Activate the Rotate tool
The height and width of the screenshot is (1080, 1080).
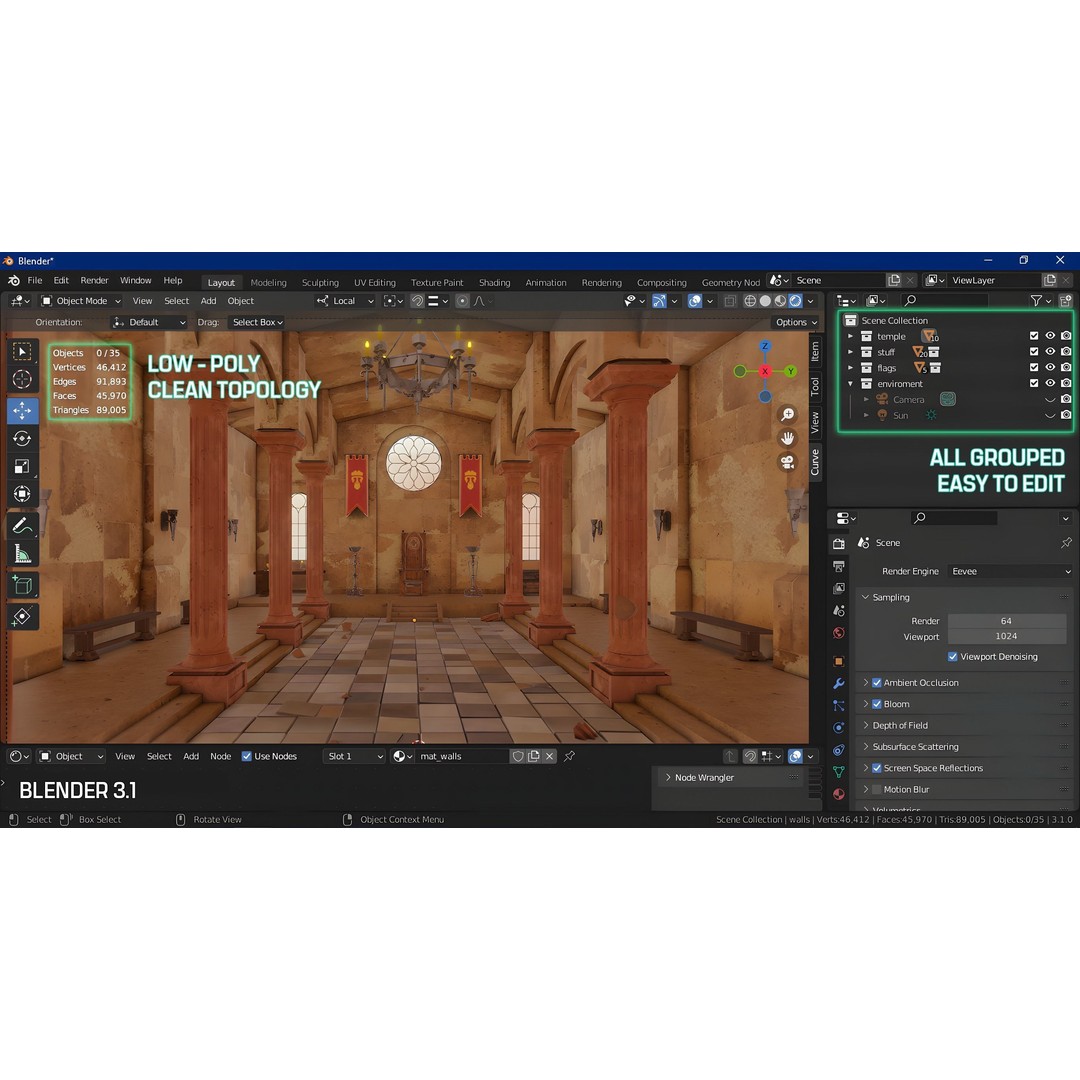pos(22,438)
